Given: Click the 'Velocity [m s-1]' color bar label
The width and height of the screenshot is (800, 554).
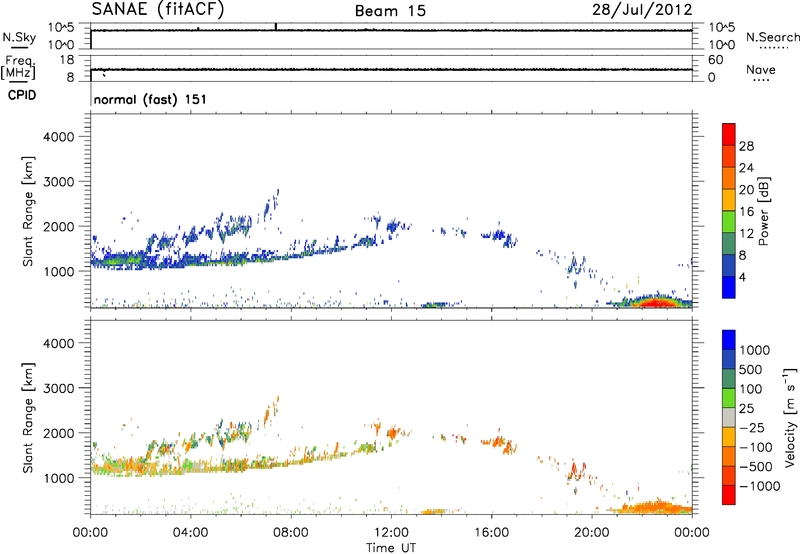Looking at the screenshot, I should [790, 417].
